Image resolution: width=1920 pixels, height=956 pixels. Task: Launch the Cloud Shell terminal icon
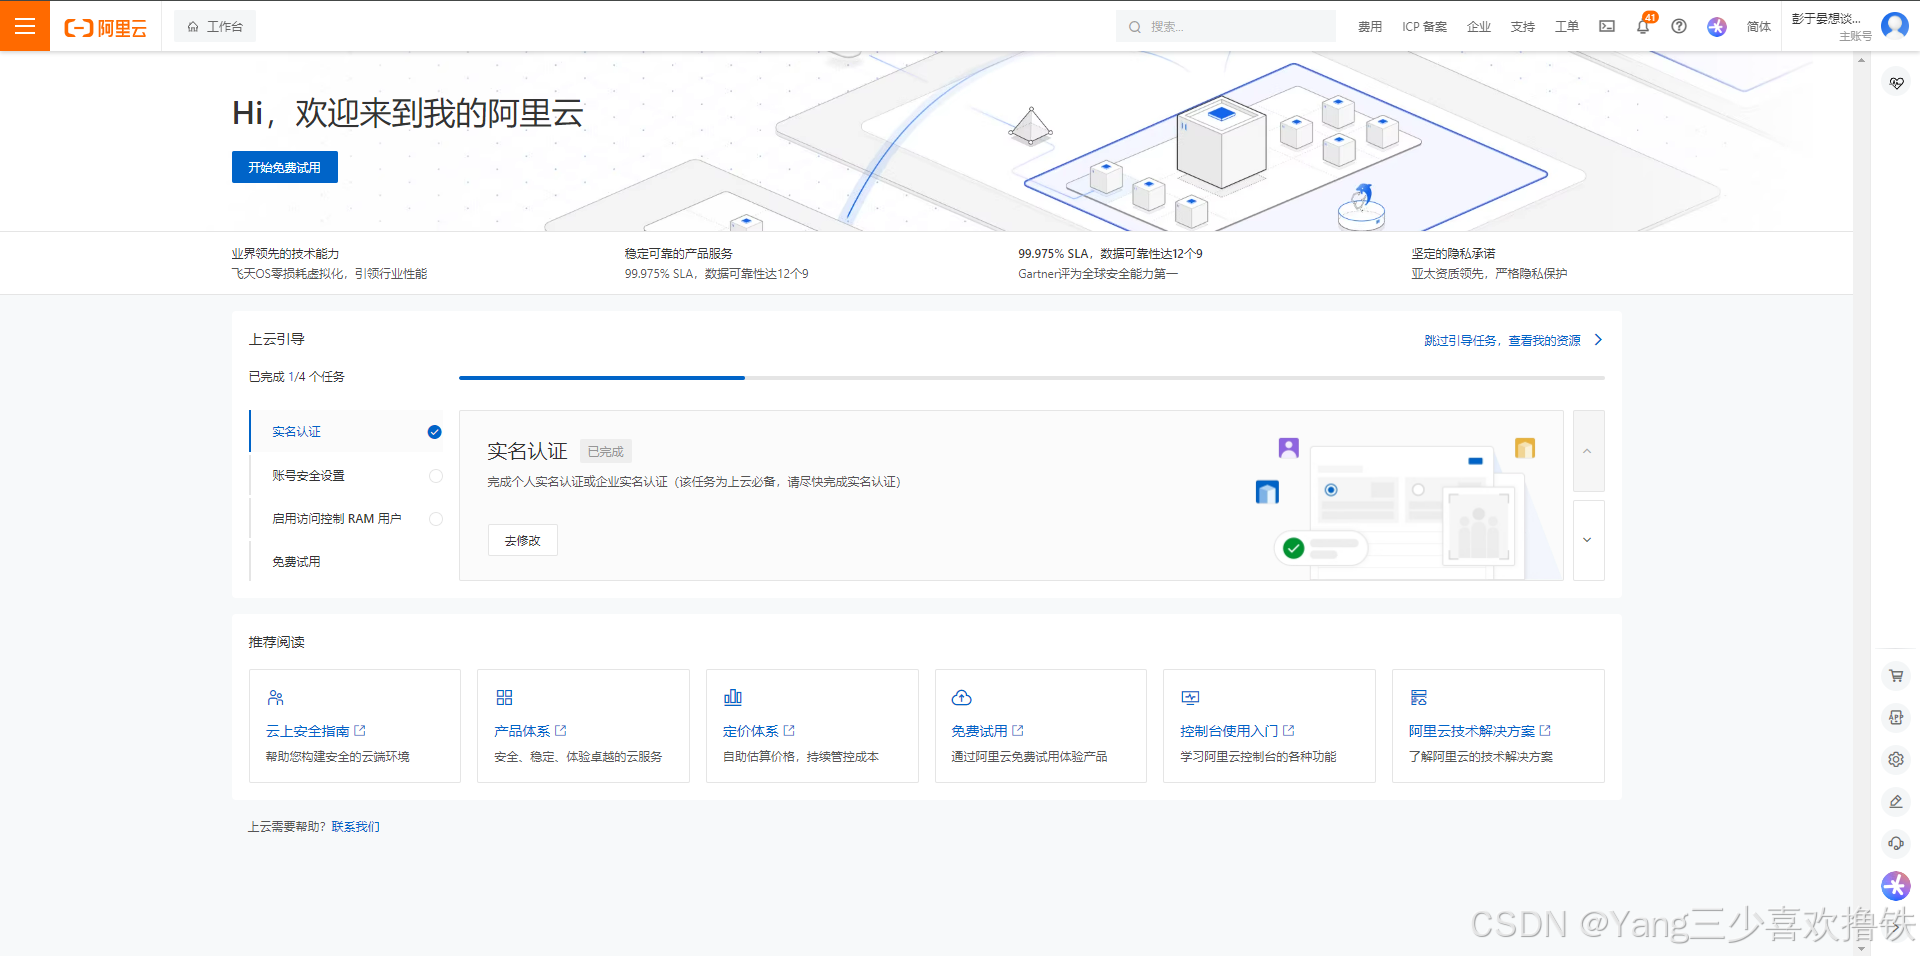[1607, 27]
